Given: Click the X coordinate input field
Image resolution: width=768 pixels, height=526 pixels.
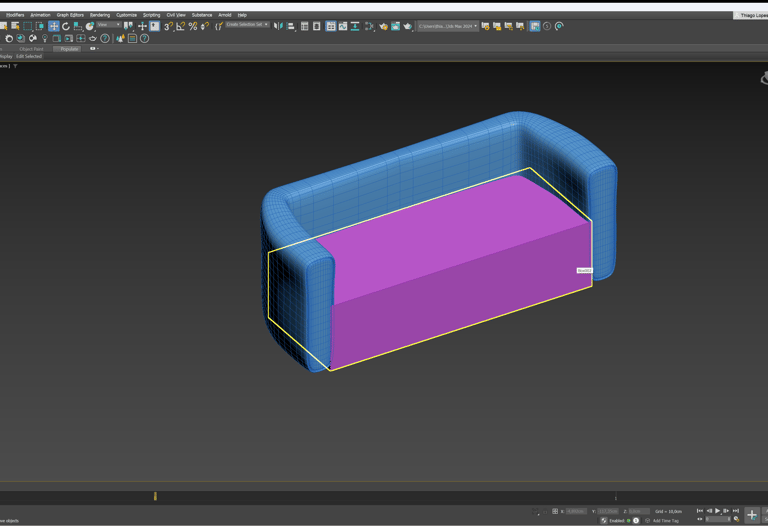Looking at the screenshot, I should click(x=575, y=511).
